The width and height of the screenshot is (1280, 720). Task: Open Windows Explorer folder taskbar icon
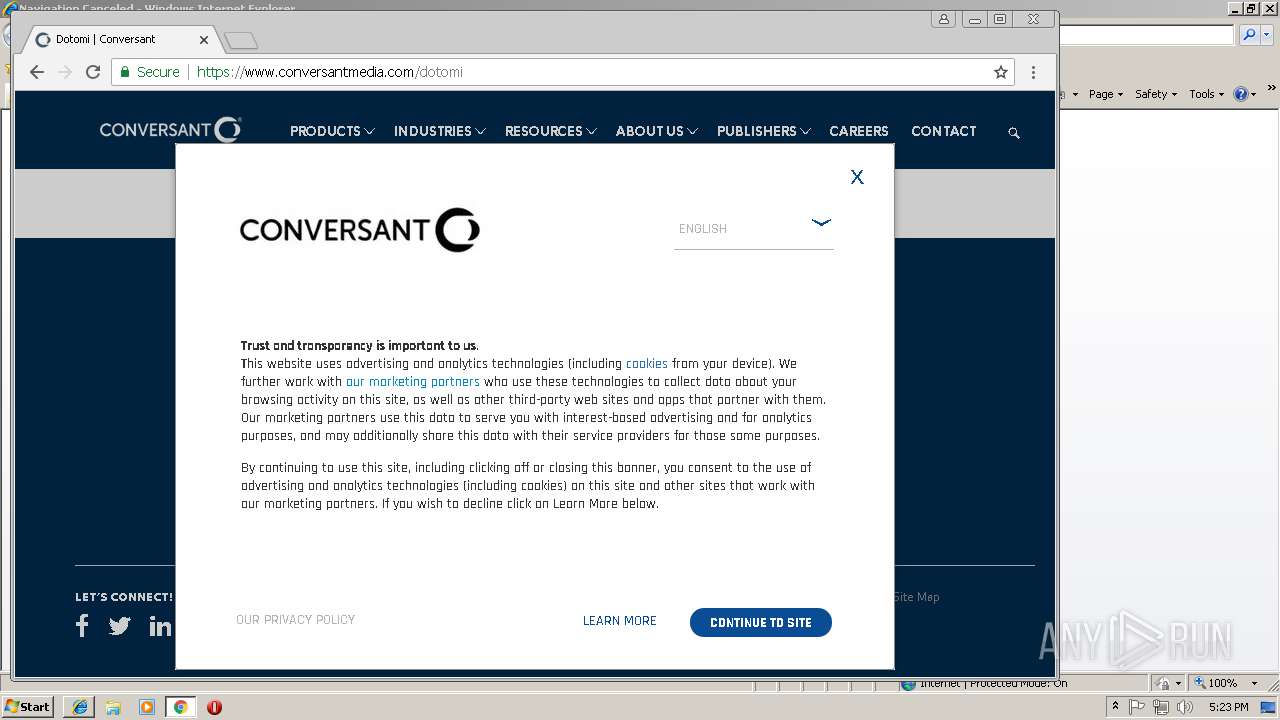(x=113, y=707)
